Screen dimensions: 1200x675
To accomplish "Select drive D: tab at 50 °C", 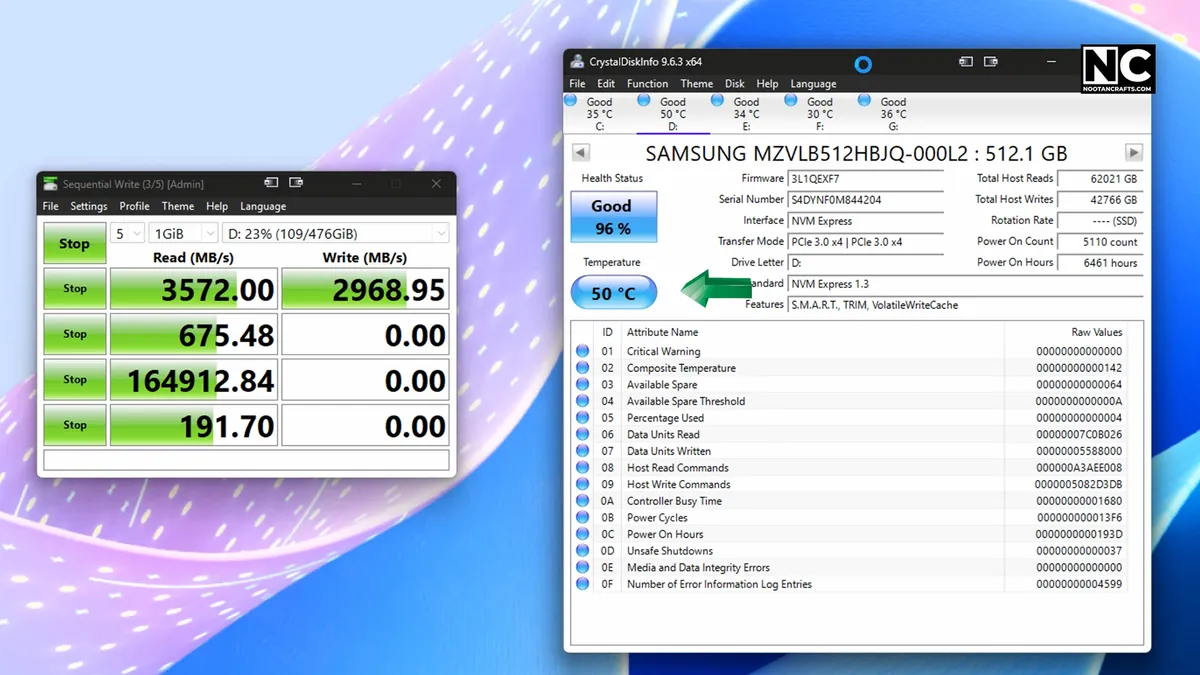I will 673,113.
